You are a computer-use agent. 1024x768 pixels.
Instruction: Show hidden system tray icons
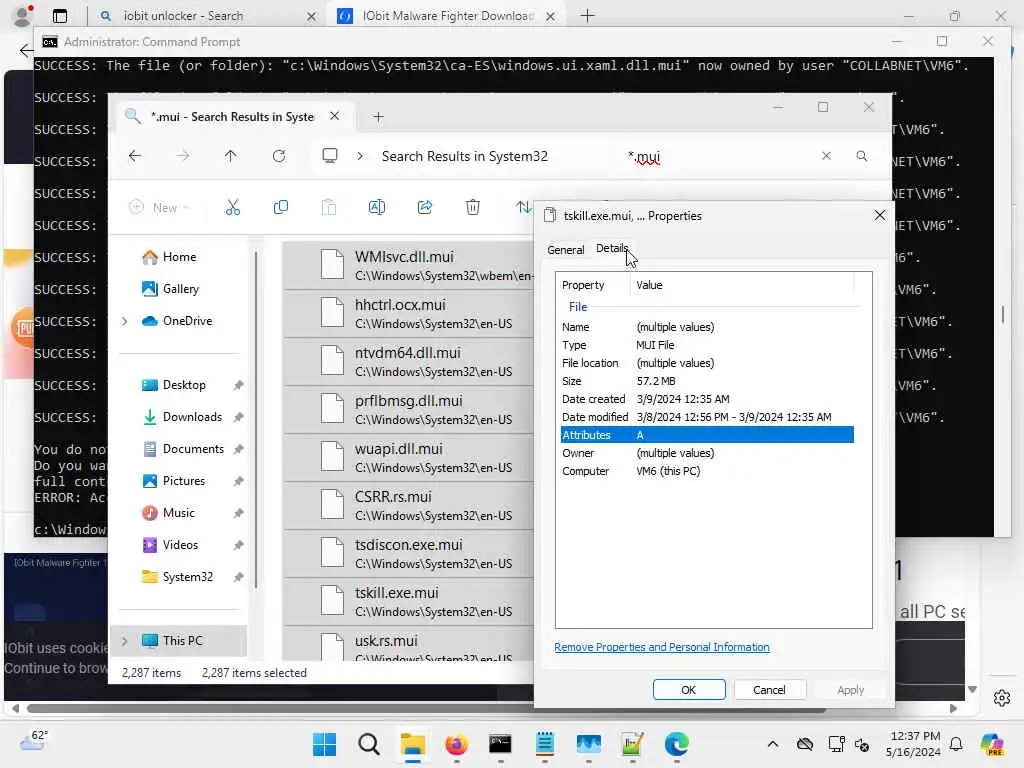click(x=773, y=744)
